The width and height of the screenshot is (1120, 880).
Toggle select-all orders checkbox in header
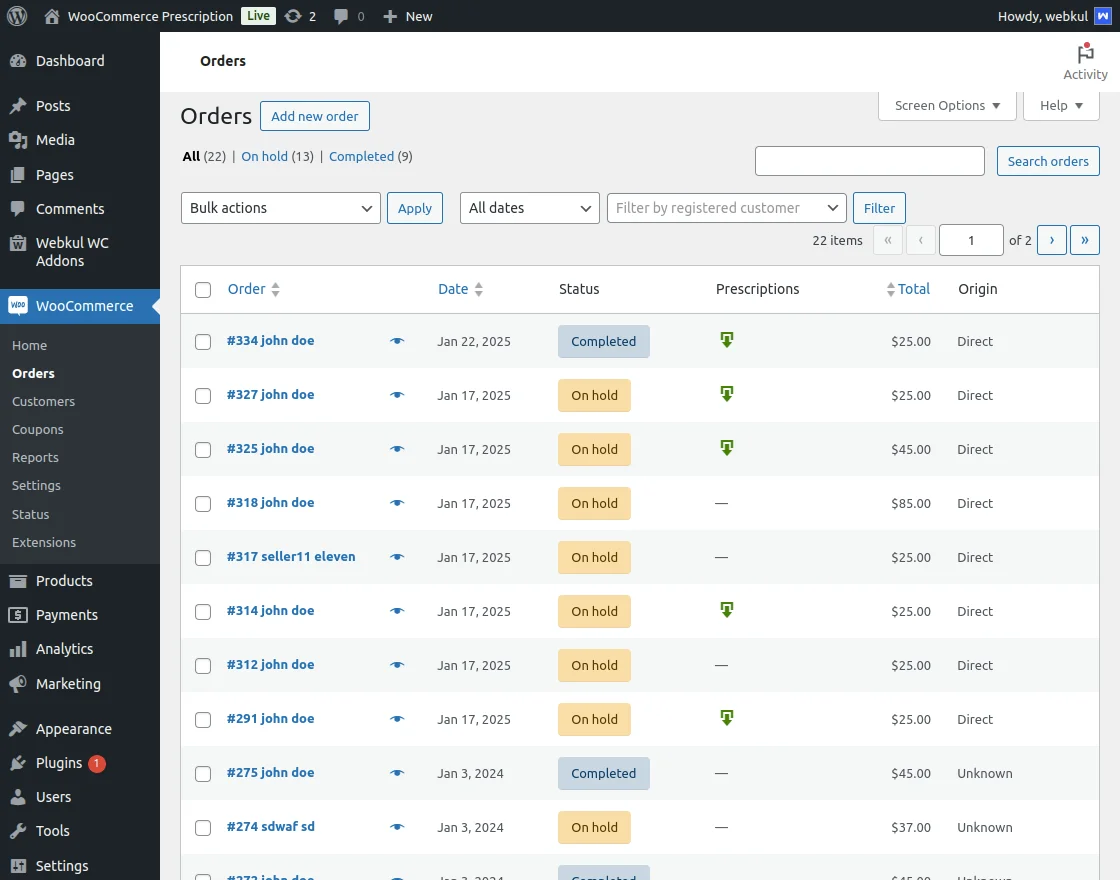click(x=203, y=290)
